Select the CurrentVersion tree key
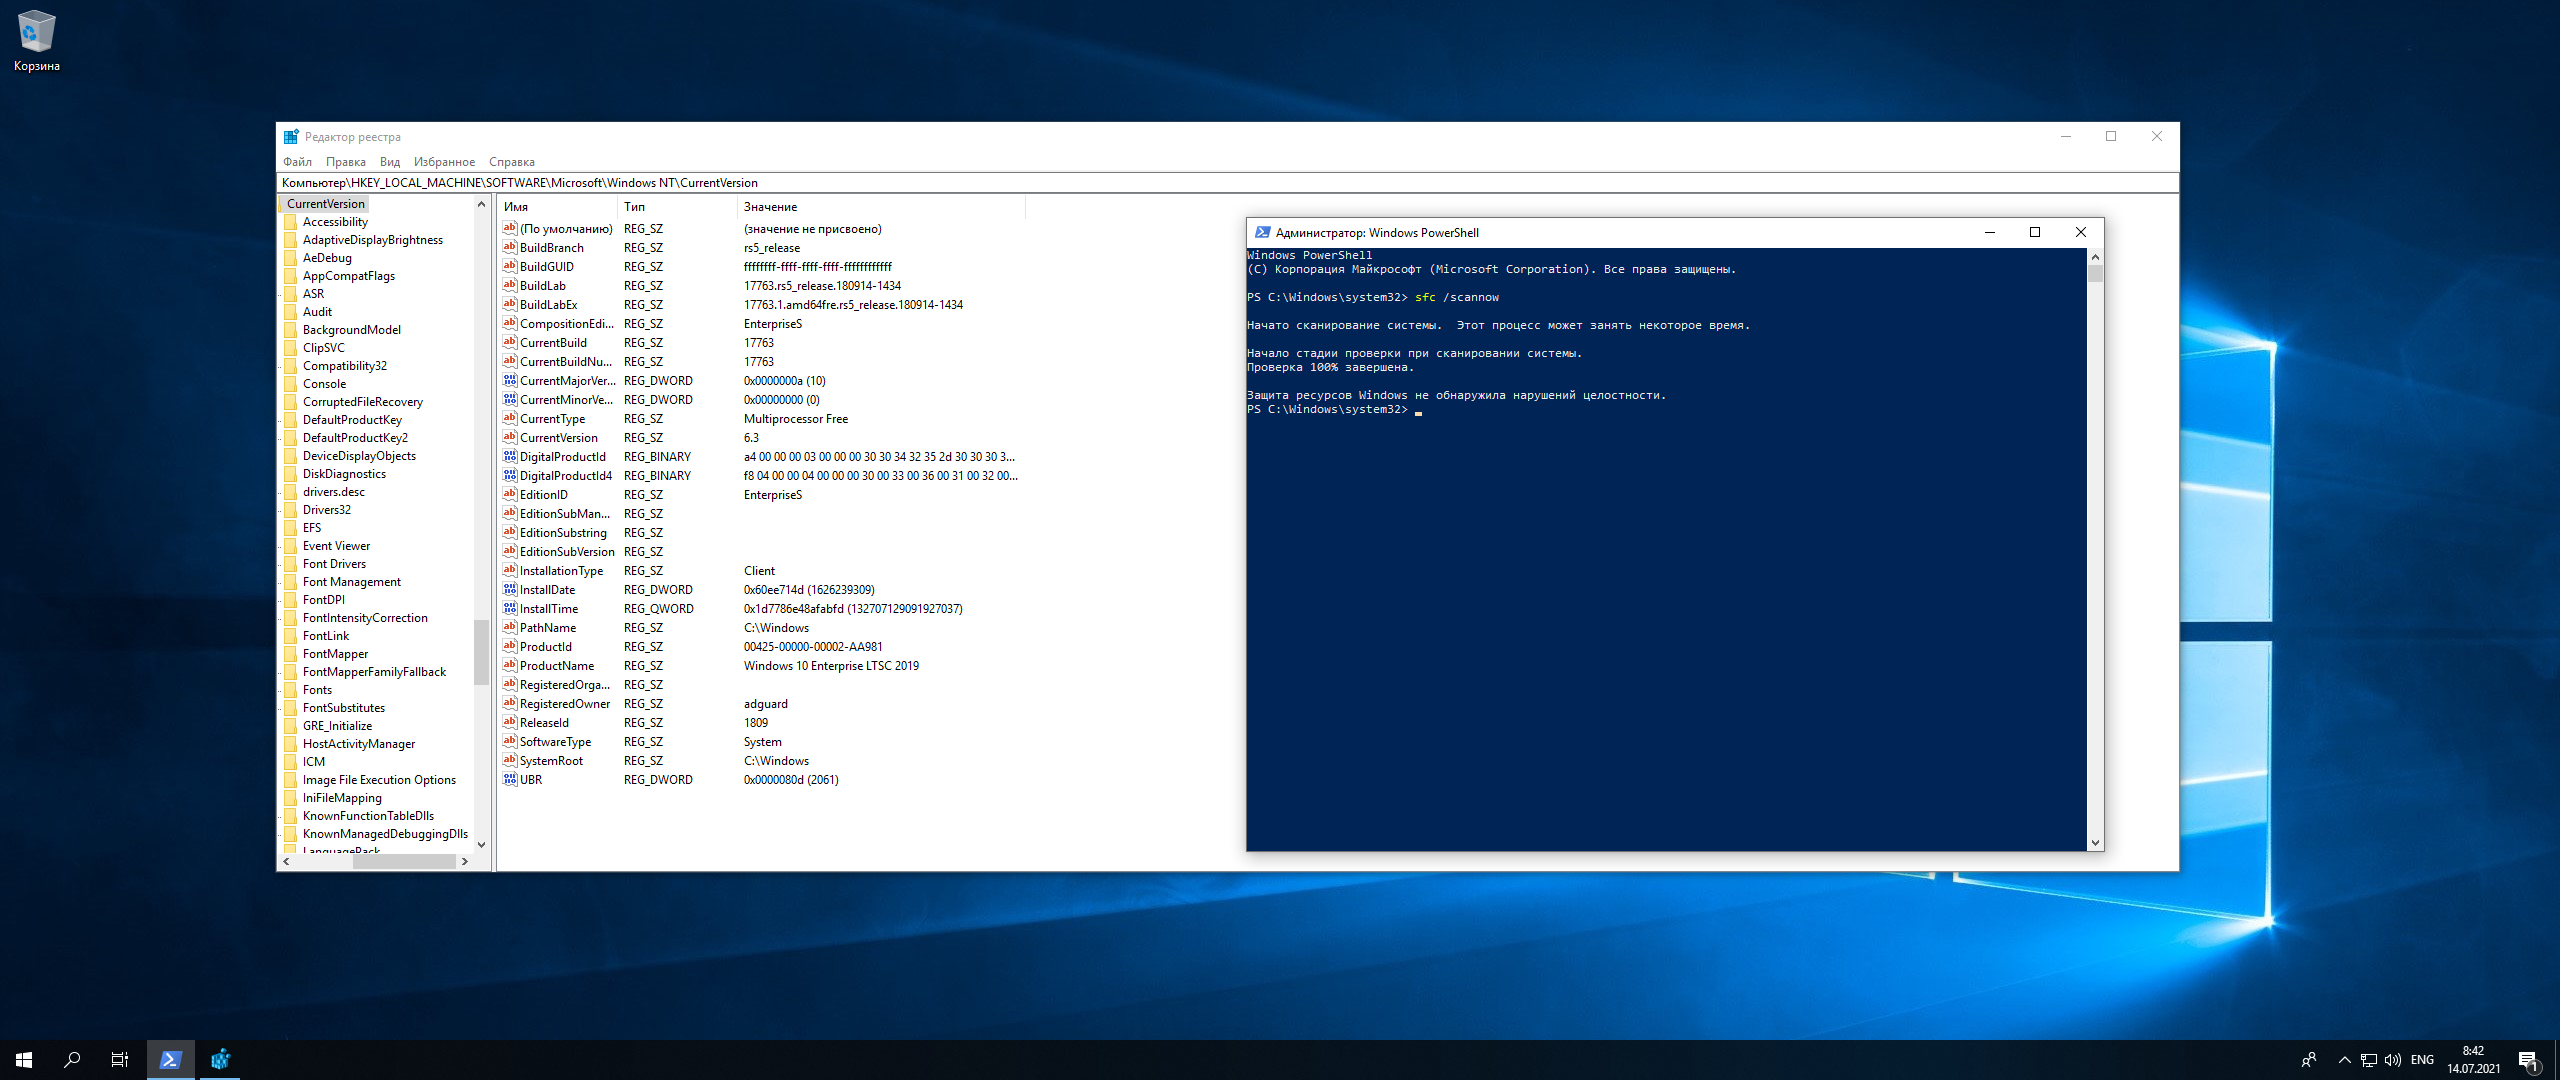 click(326, 204)
